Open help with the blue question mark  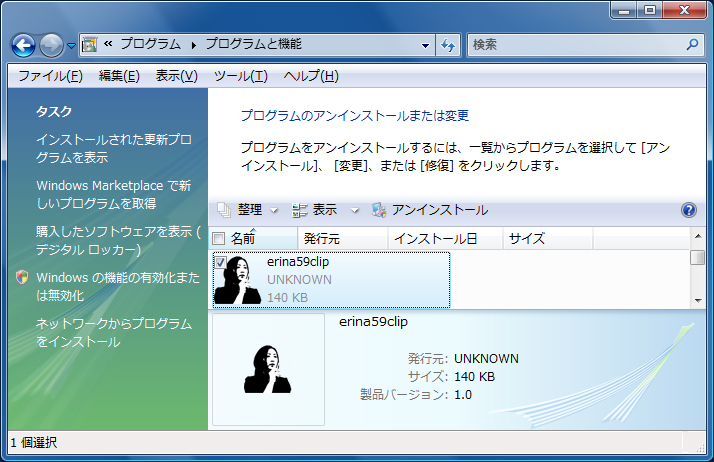point(688,210)
